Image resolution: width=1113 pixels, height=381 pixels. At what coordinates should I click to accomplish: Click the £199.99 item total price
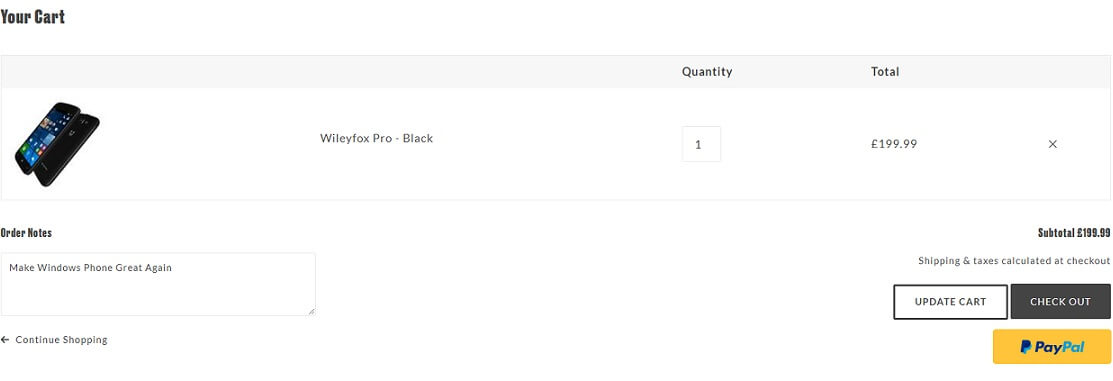(x=894, y=144)
